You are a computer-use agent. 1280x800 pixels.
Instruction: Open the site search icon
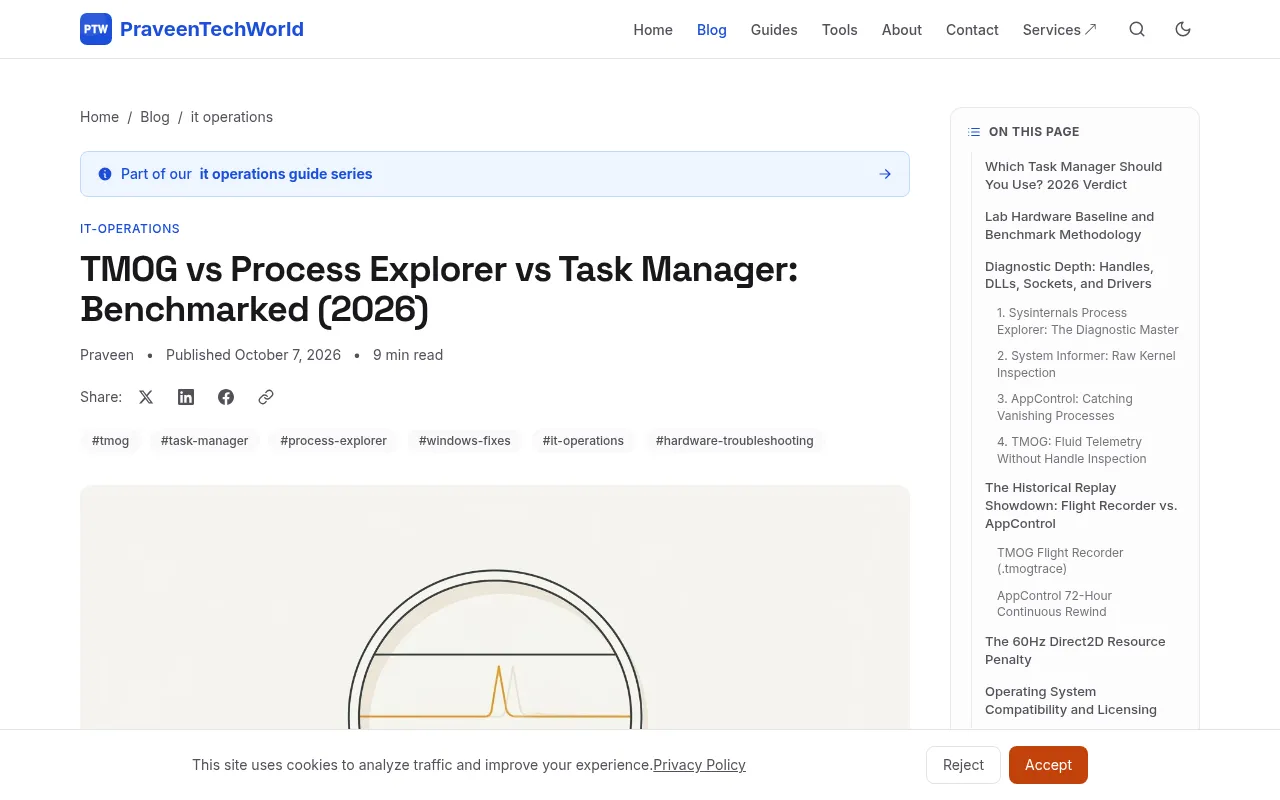point(1137,29)
